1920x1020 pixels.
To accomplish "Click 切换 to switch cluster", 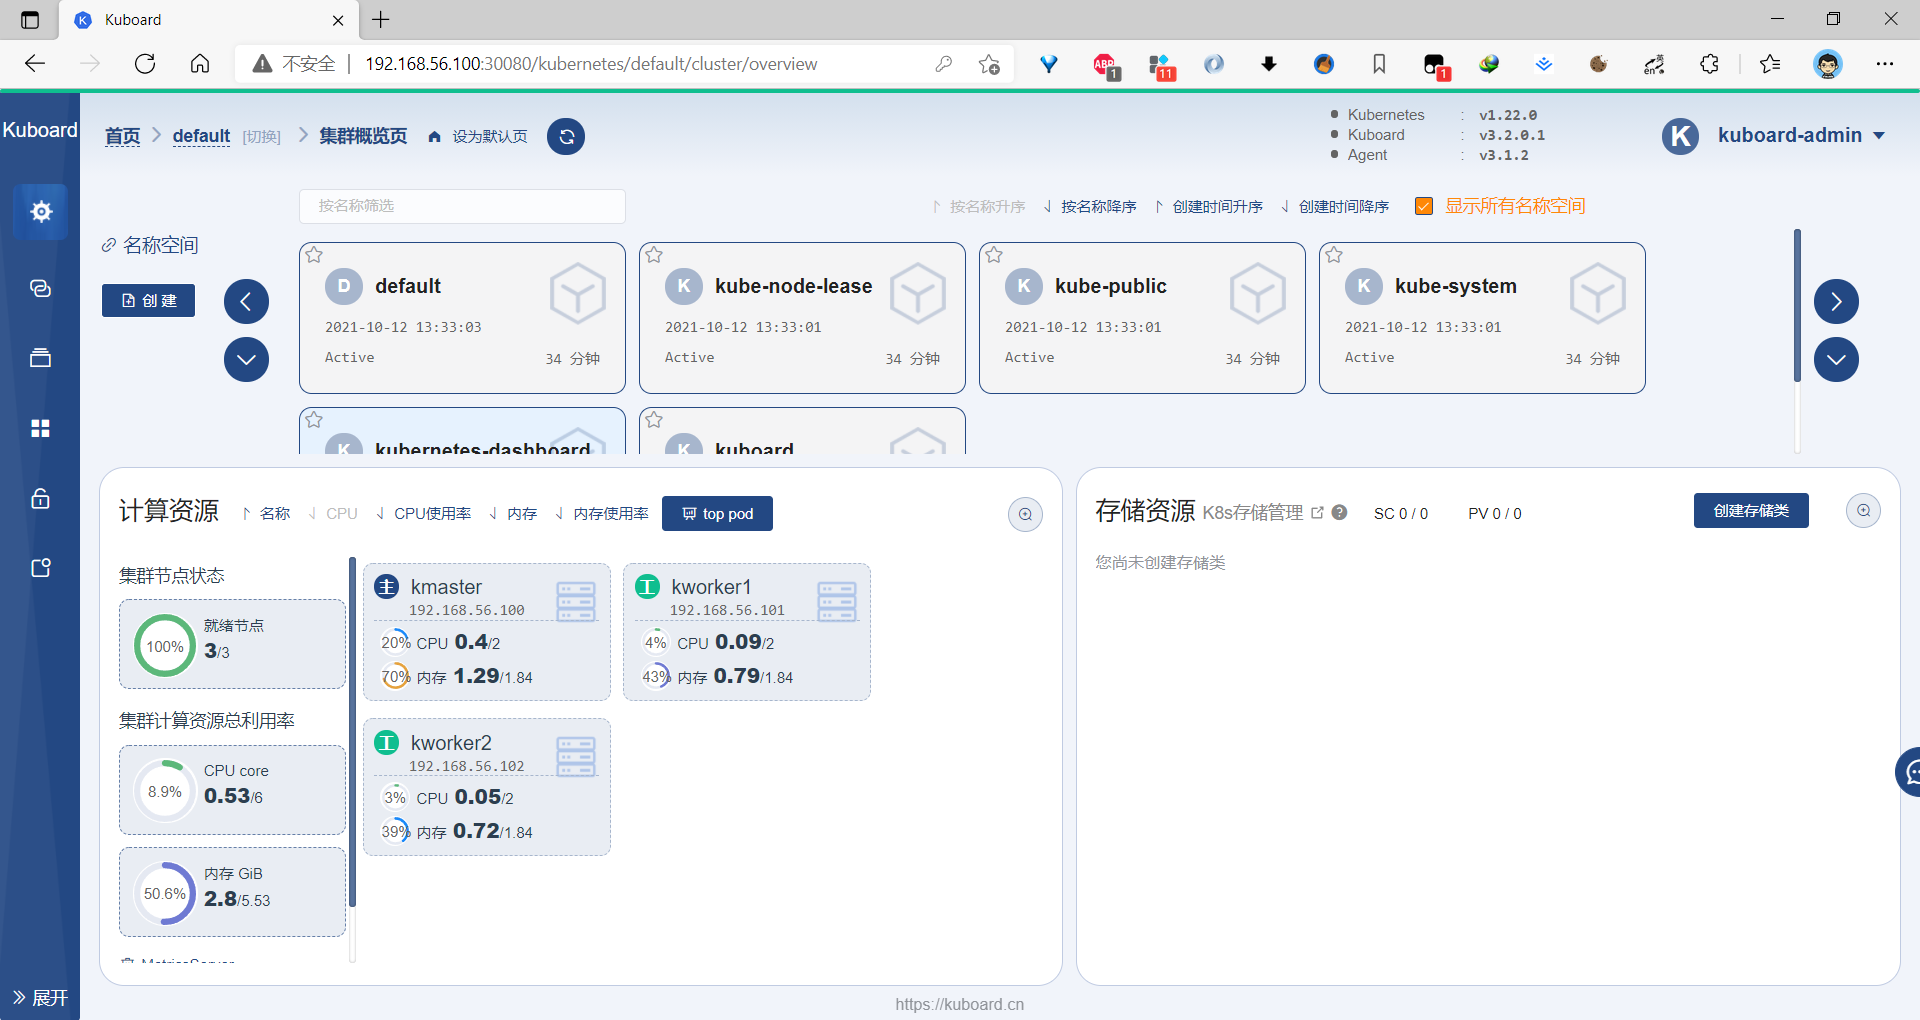I will (x=261, y=137).
